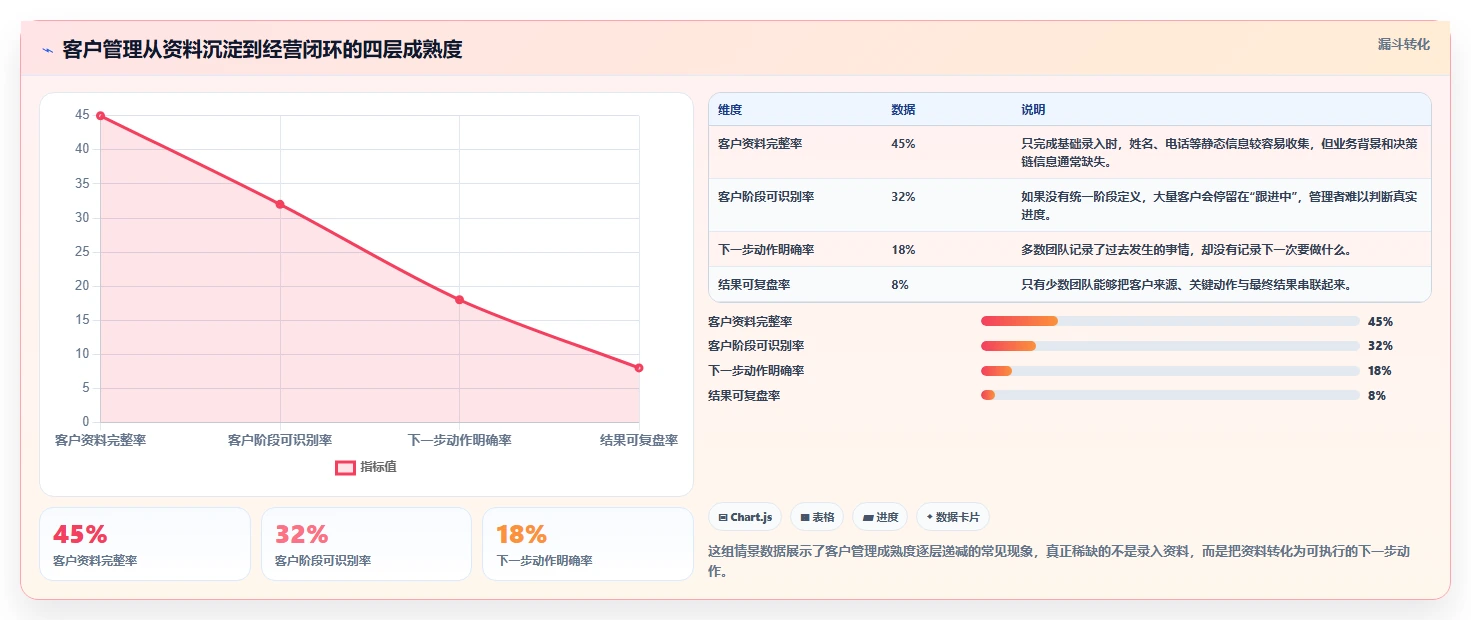Image resolution: width=1471 pixels, height=620 pixels.
Task: Select the Chart.js tag pill
Action: tap(745, 517)
